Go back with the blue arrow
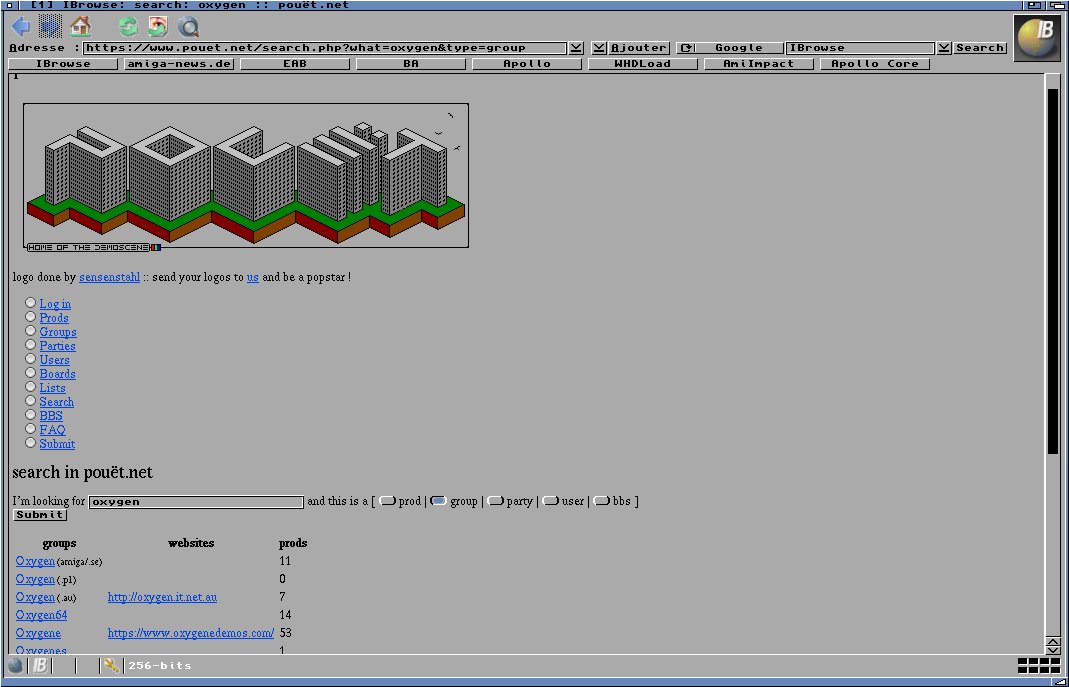Viewport: 1069px width, 687px height. coord(20,27)
